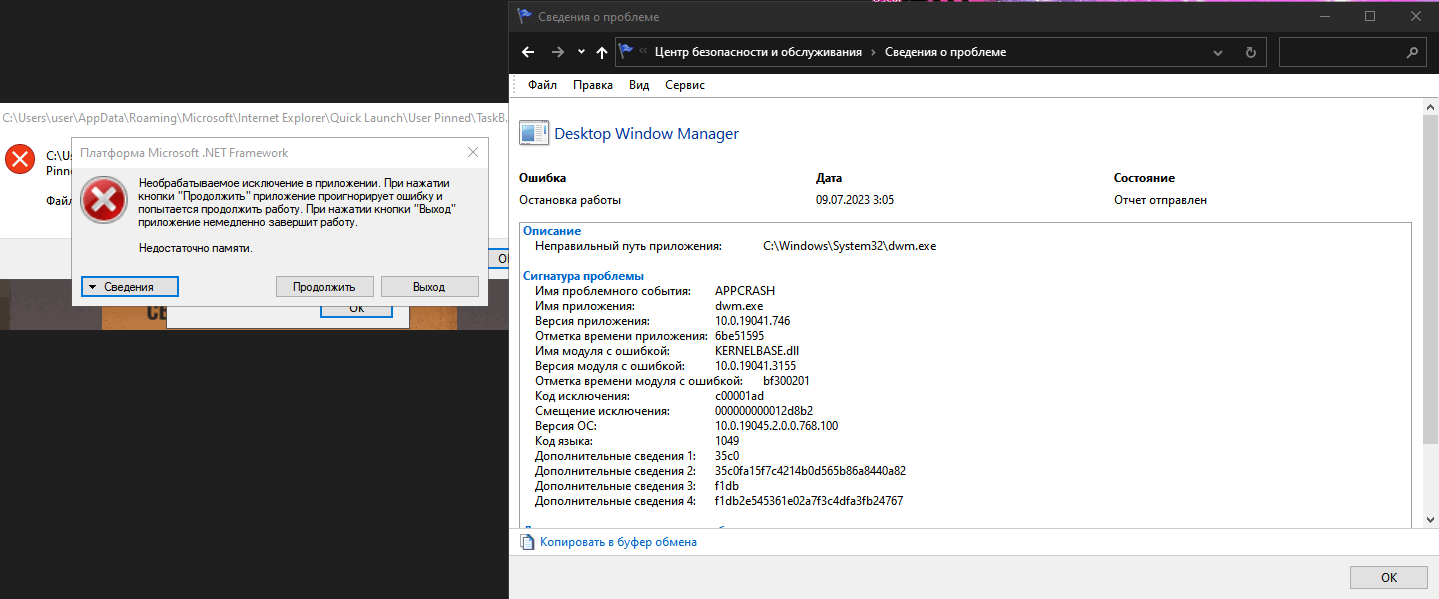The image size is (1439, 599).
Task: Open the Правка menu
Action: pos(593,85)
